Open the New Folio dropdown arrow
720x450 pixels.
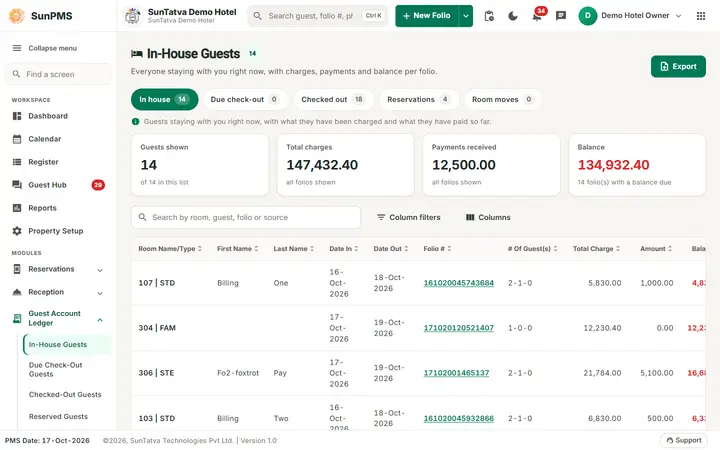(x=466, y=16)
